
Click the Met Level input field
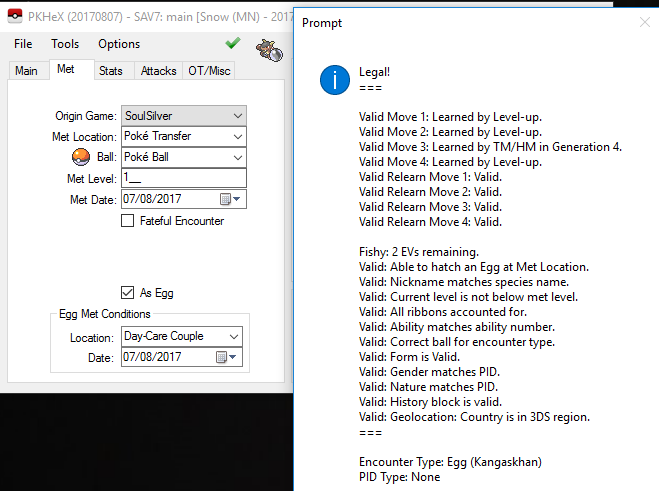(x=184, y=178)
